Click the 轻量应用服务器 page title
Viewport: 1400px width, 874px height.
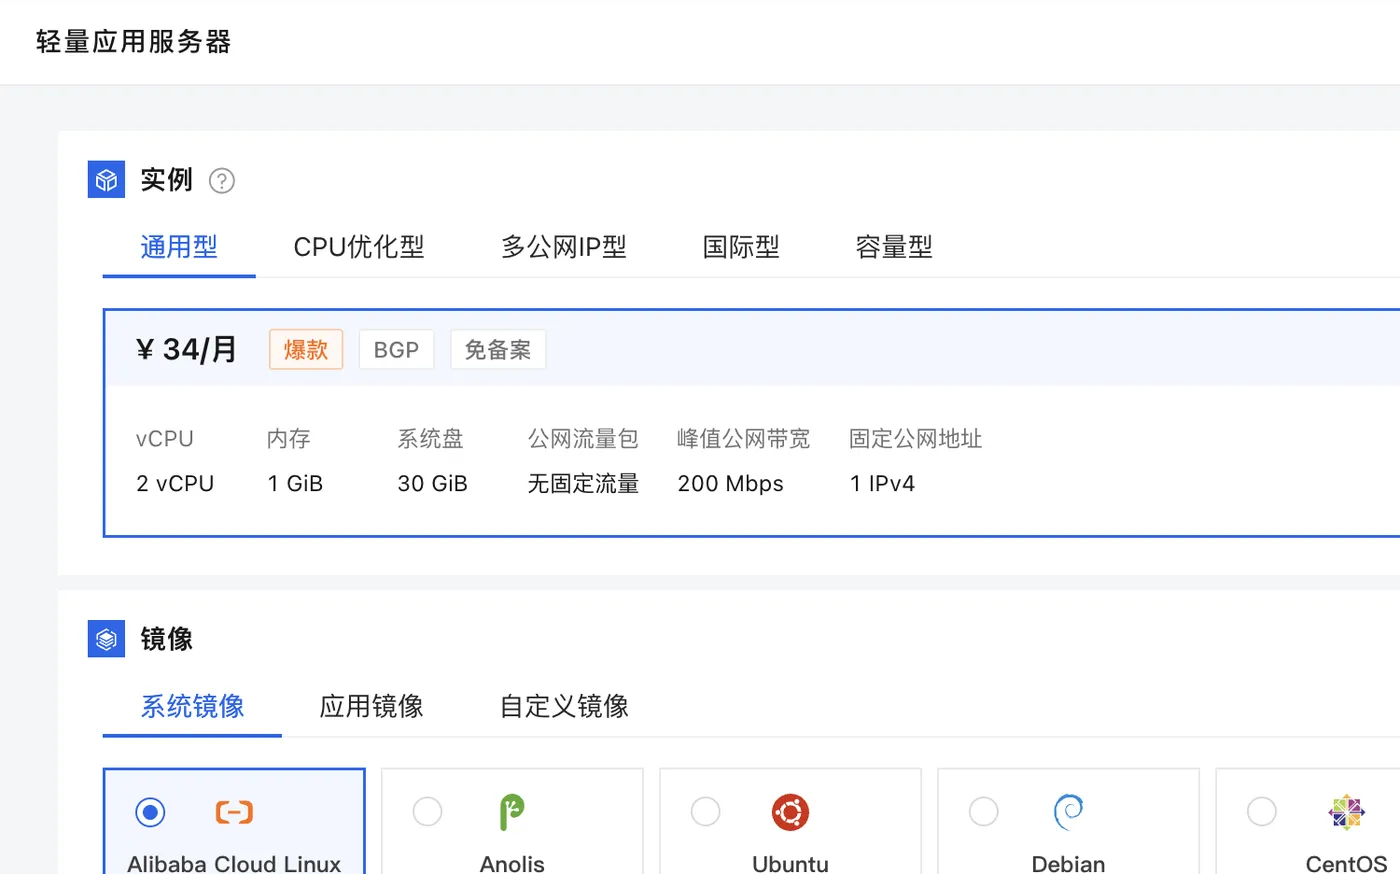pos(134,42)
